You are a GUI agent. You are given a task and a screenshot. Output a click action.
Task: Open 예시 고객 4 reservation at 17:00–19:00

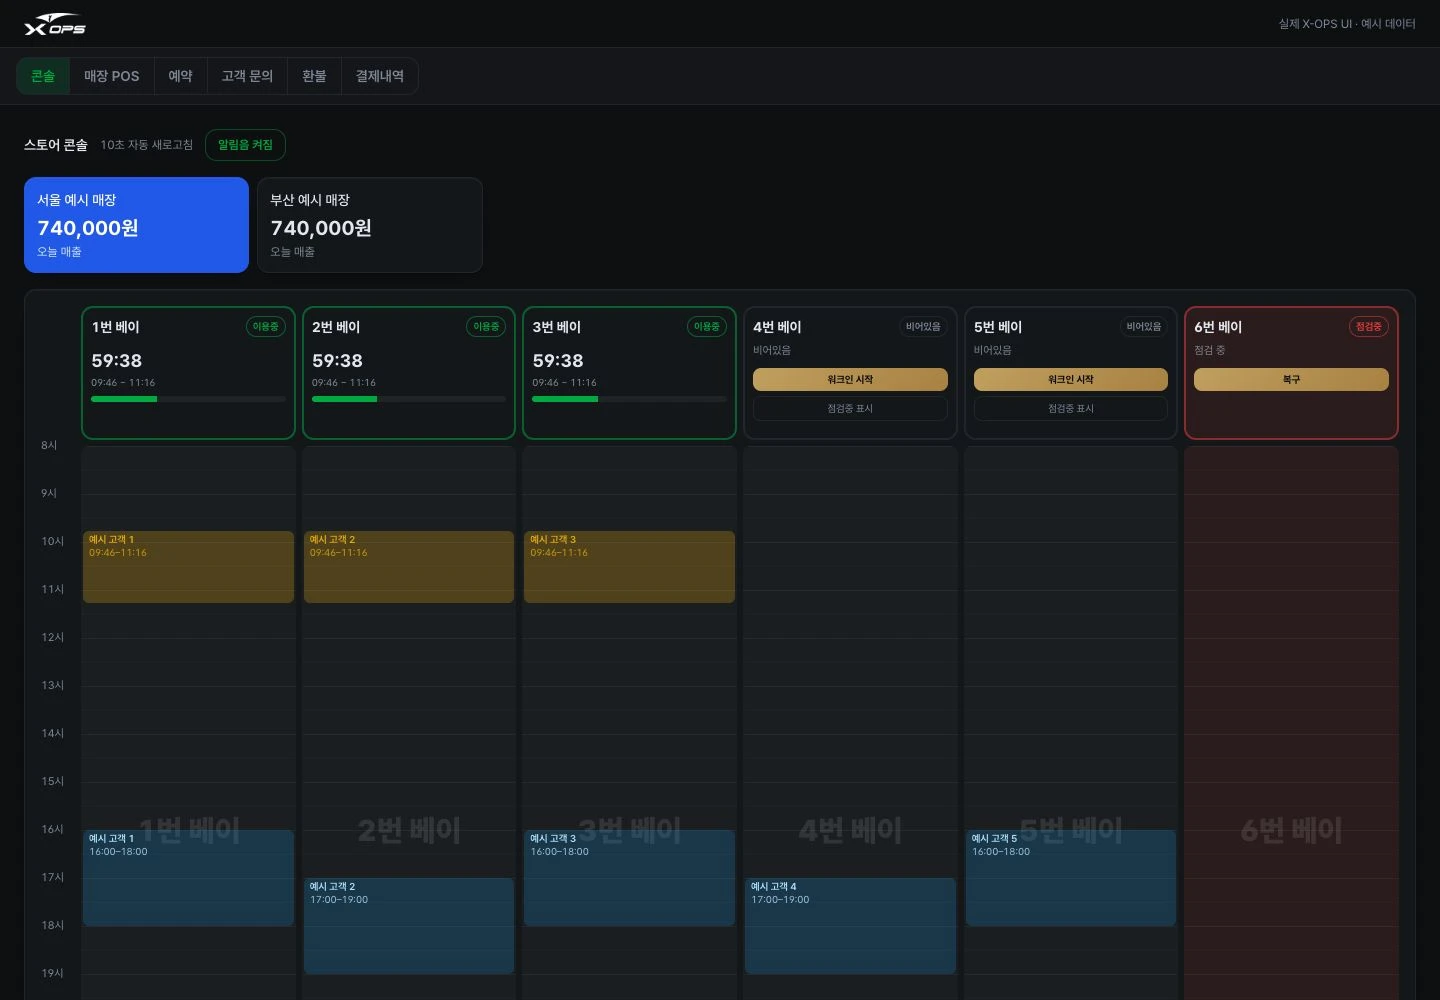(850, 926)
